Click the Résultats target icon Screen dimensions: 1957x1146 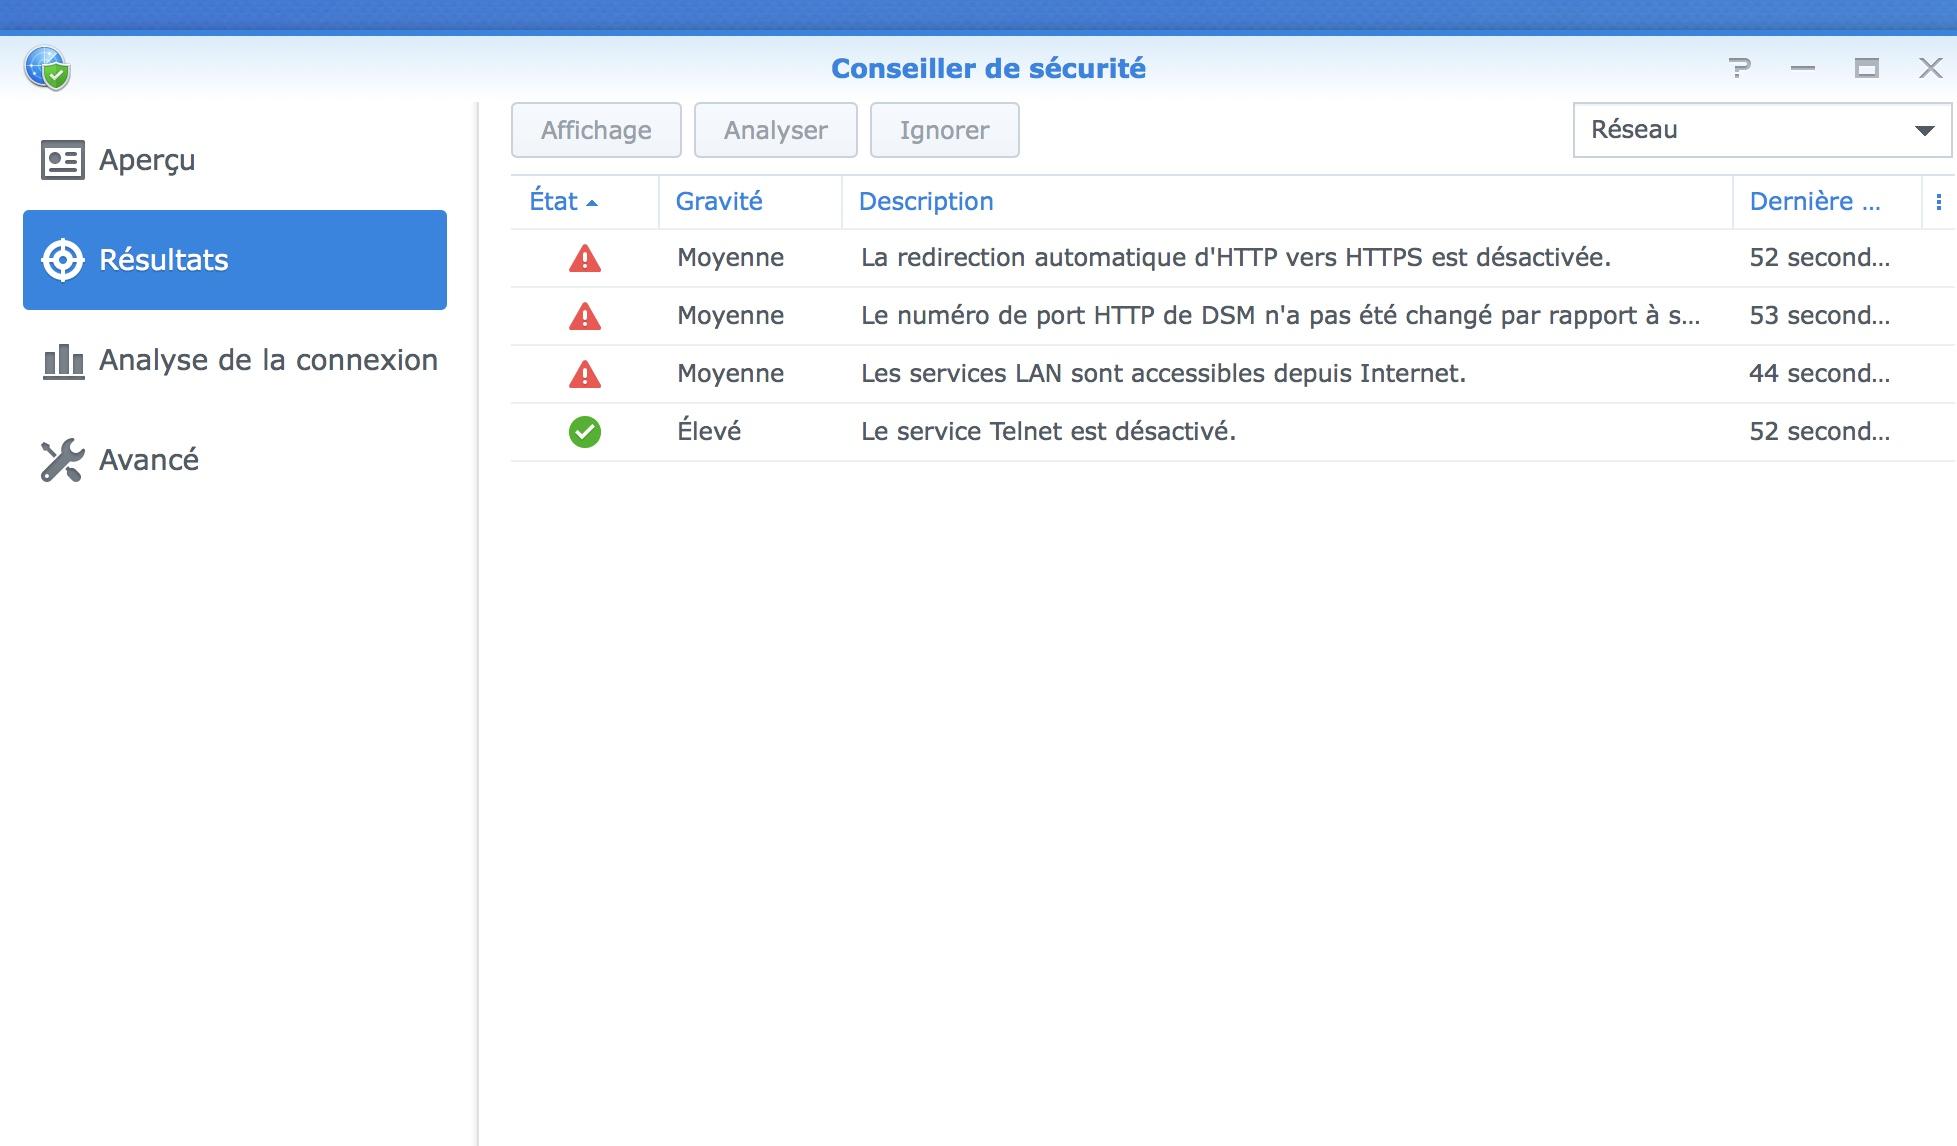[x=62, y=260]
